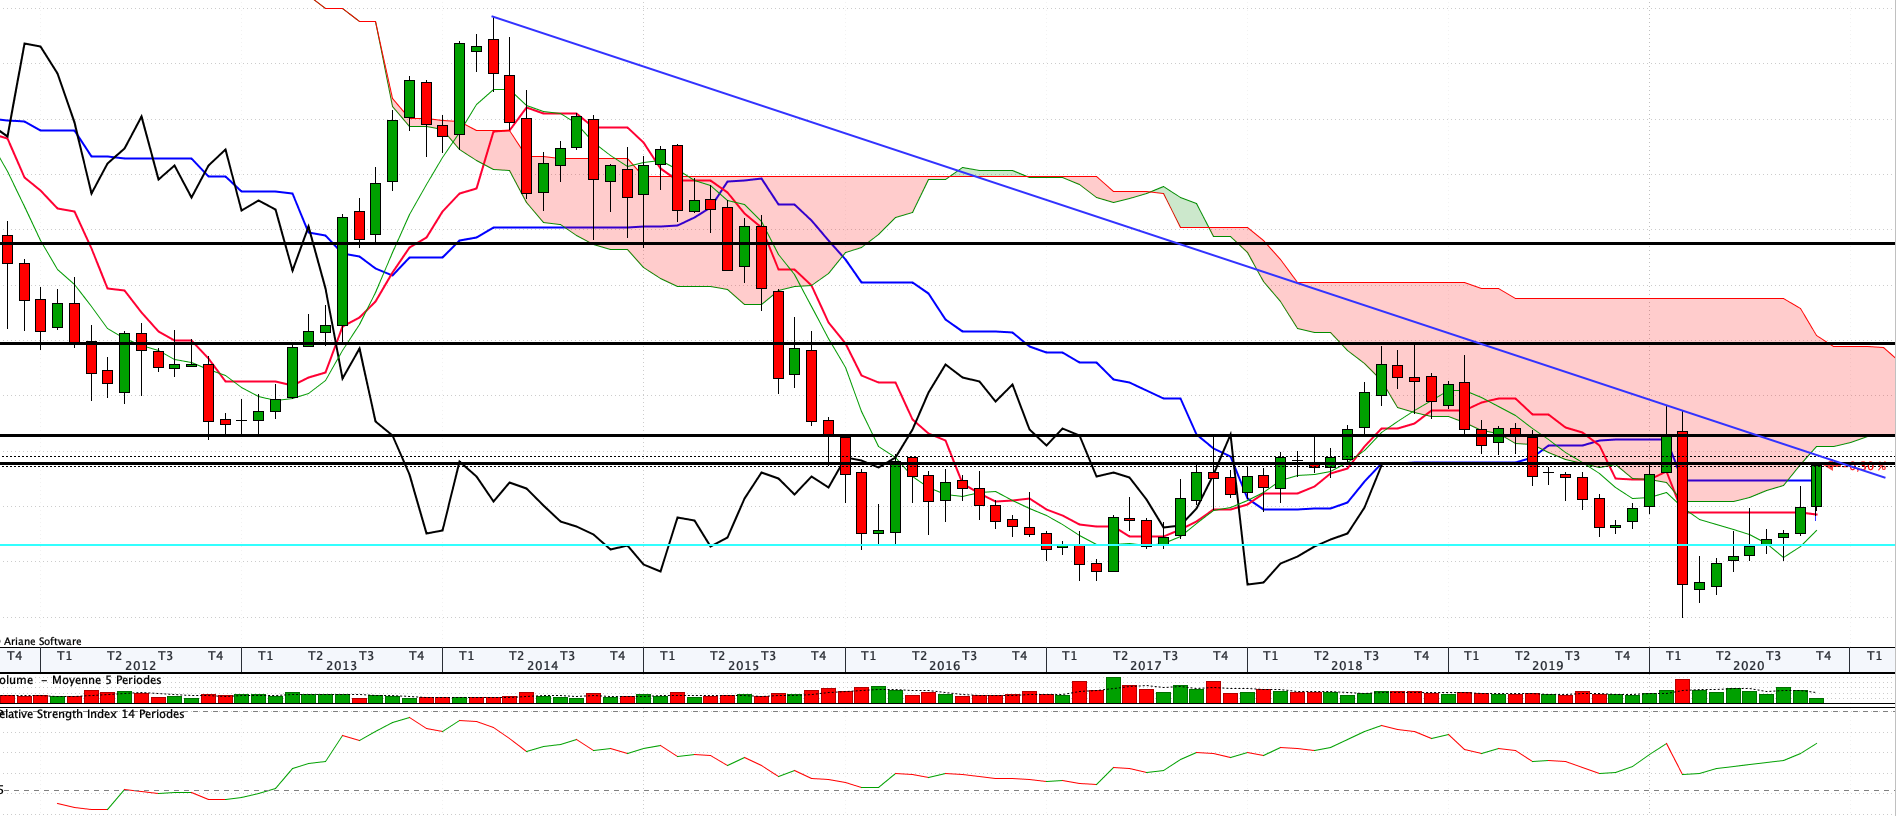This screenshot has height=816, width=1896.
Task: Click the 2020 year label on time axis
Action: pos(1748,666)
